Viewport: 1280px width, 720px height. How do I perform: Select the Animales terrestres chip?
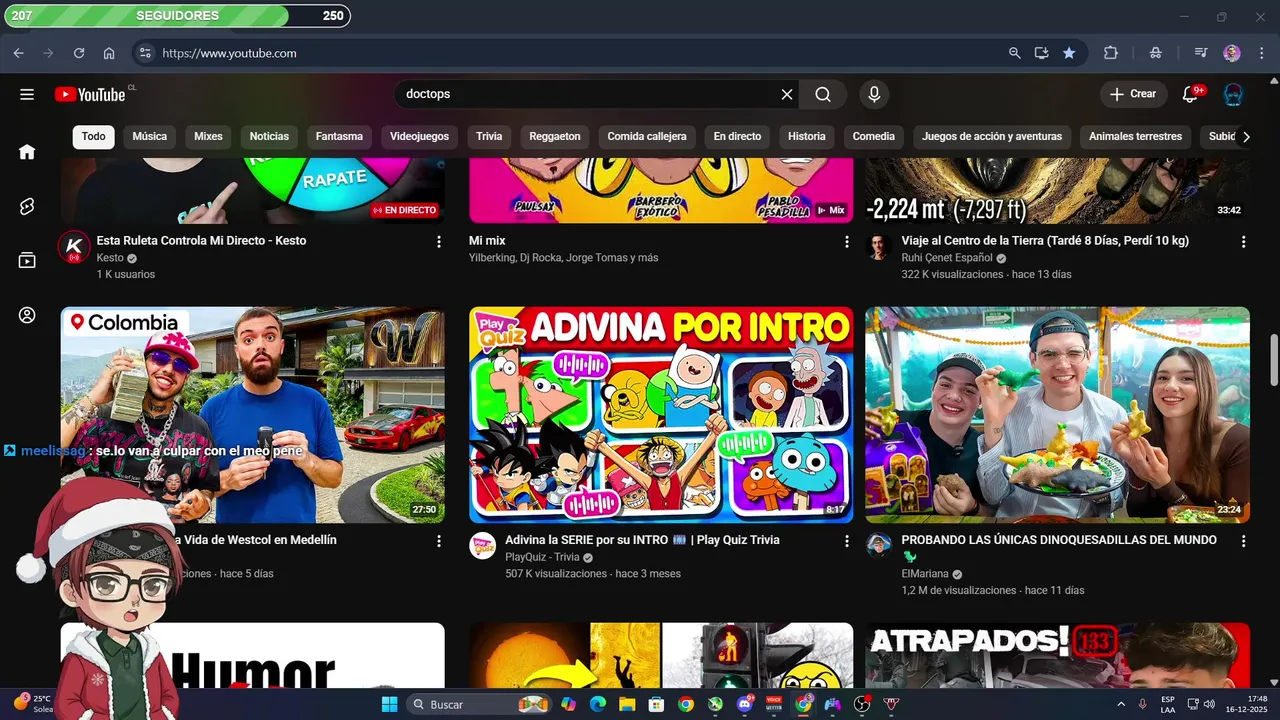[x=1135, y=137]
